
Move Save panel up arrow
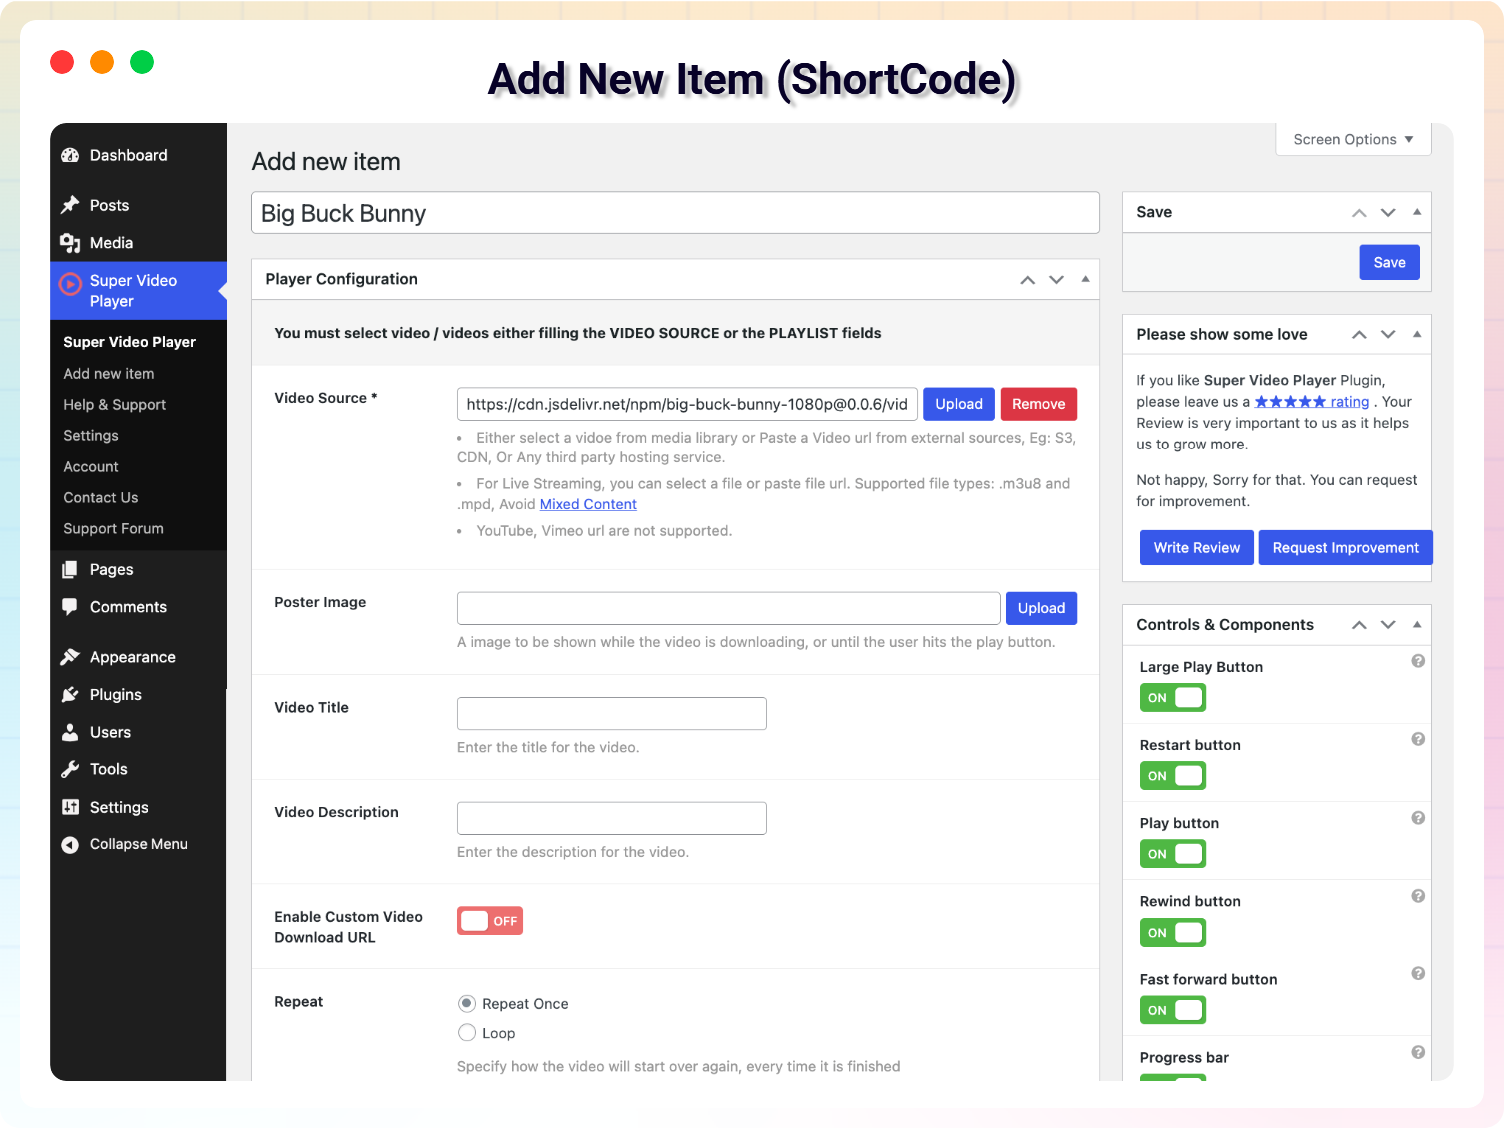pos(1359,213)
